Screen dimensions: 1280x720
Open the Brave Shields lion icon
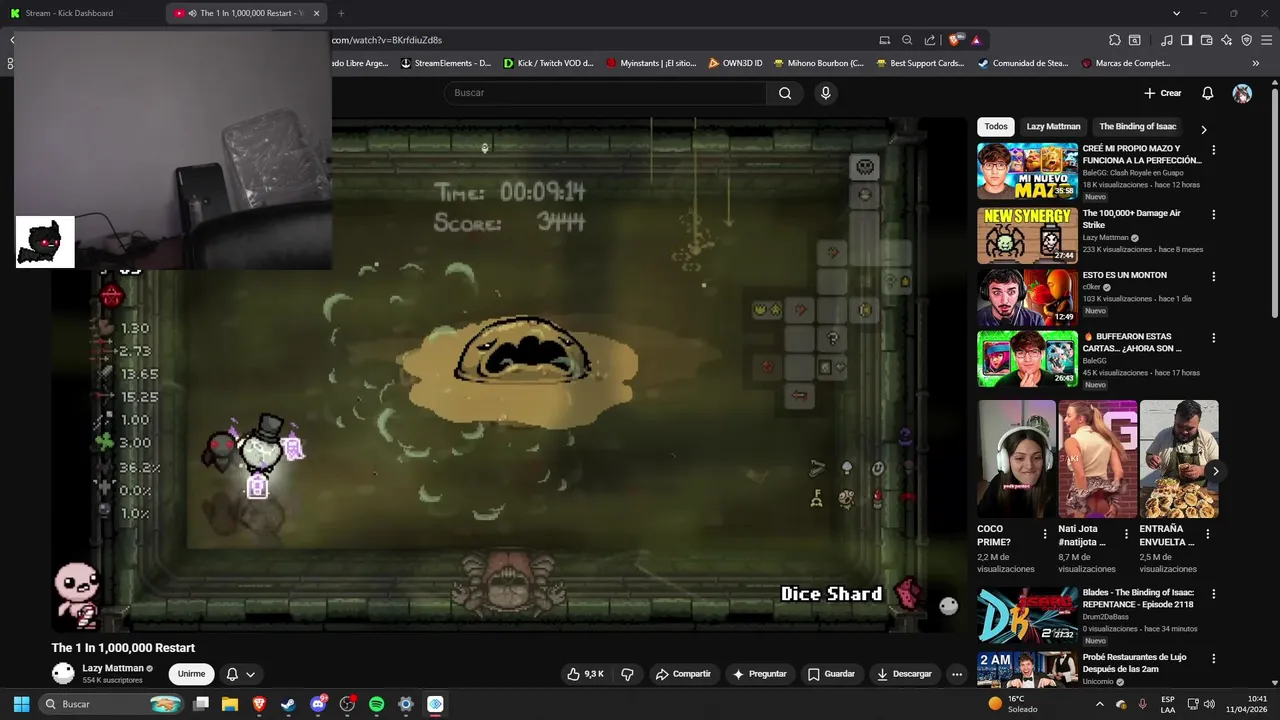click(955, 40)
